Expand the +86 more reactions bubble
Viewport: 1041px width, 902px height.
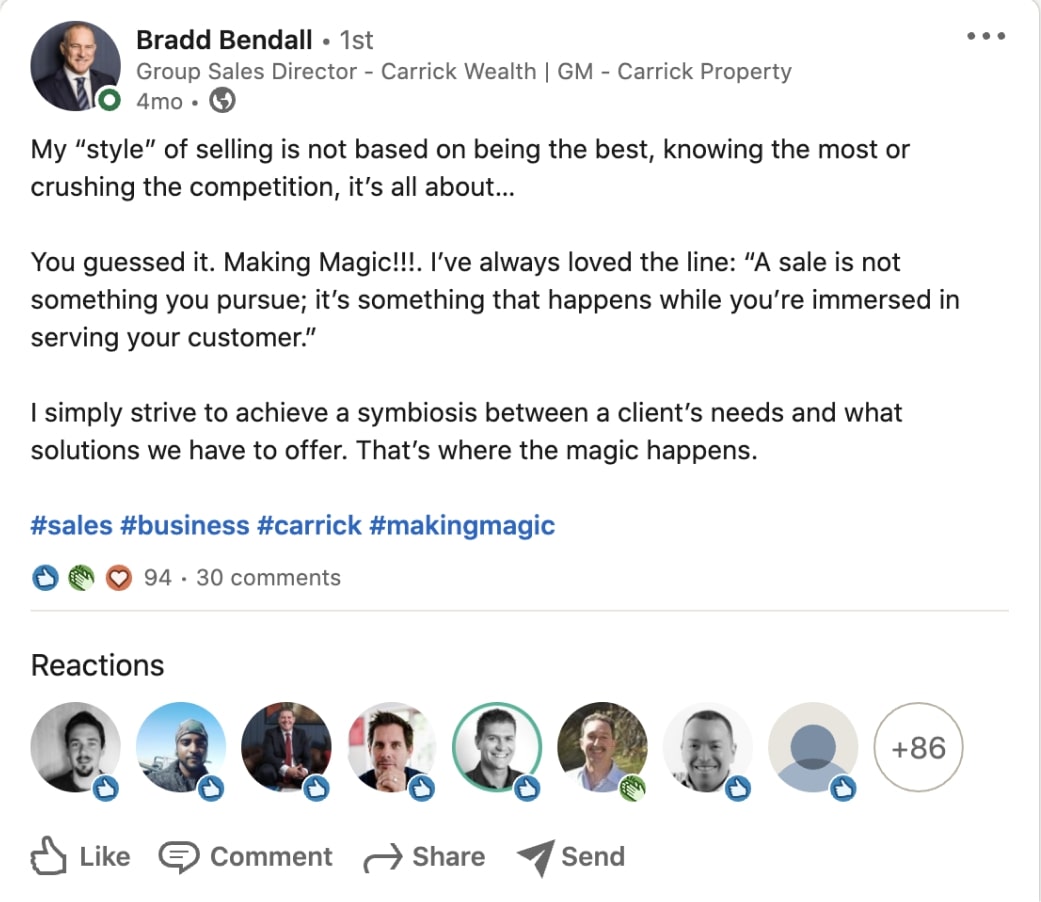tap(918, 748)
